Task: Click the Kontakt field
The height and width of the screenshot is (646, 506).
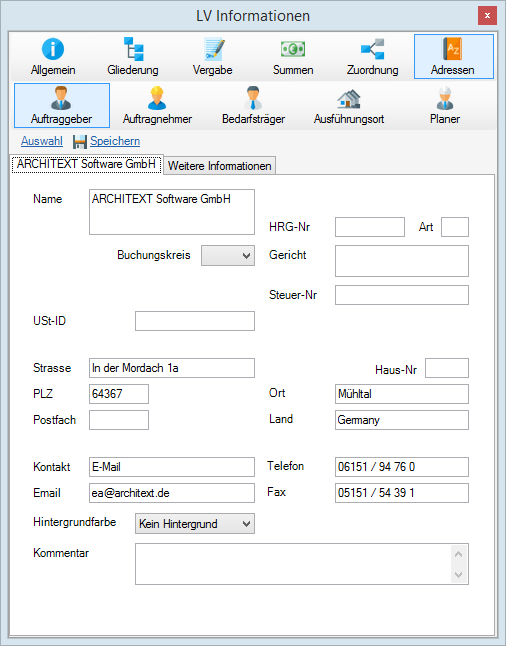Action: (172, 467)
